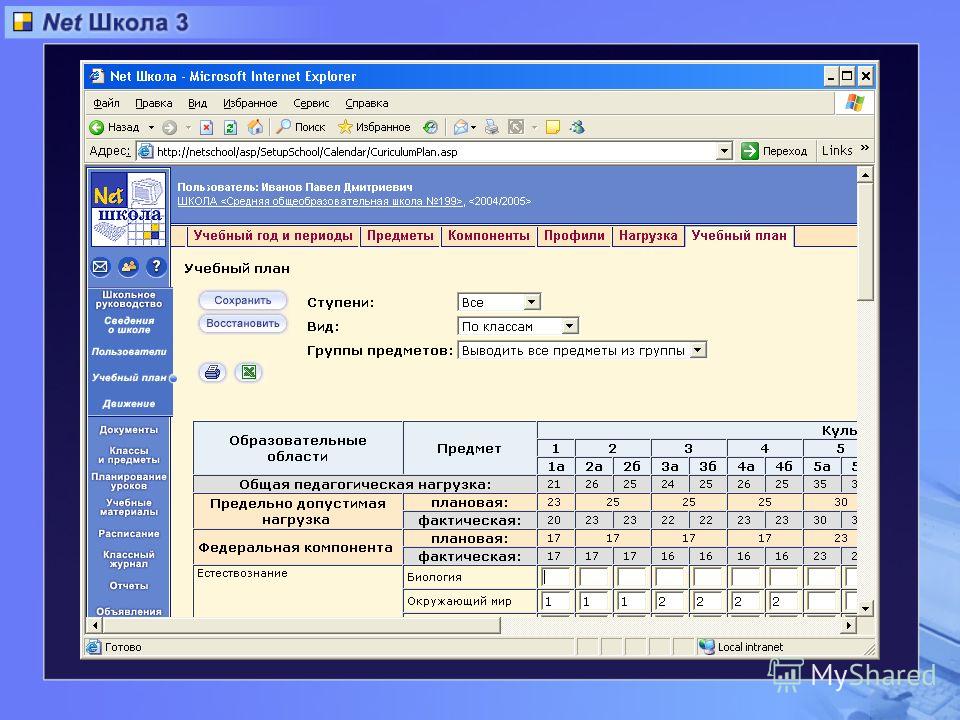Click the page icon in address bar

pyautogui.click(x=145, y=151)
